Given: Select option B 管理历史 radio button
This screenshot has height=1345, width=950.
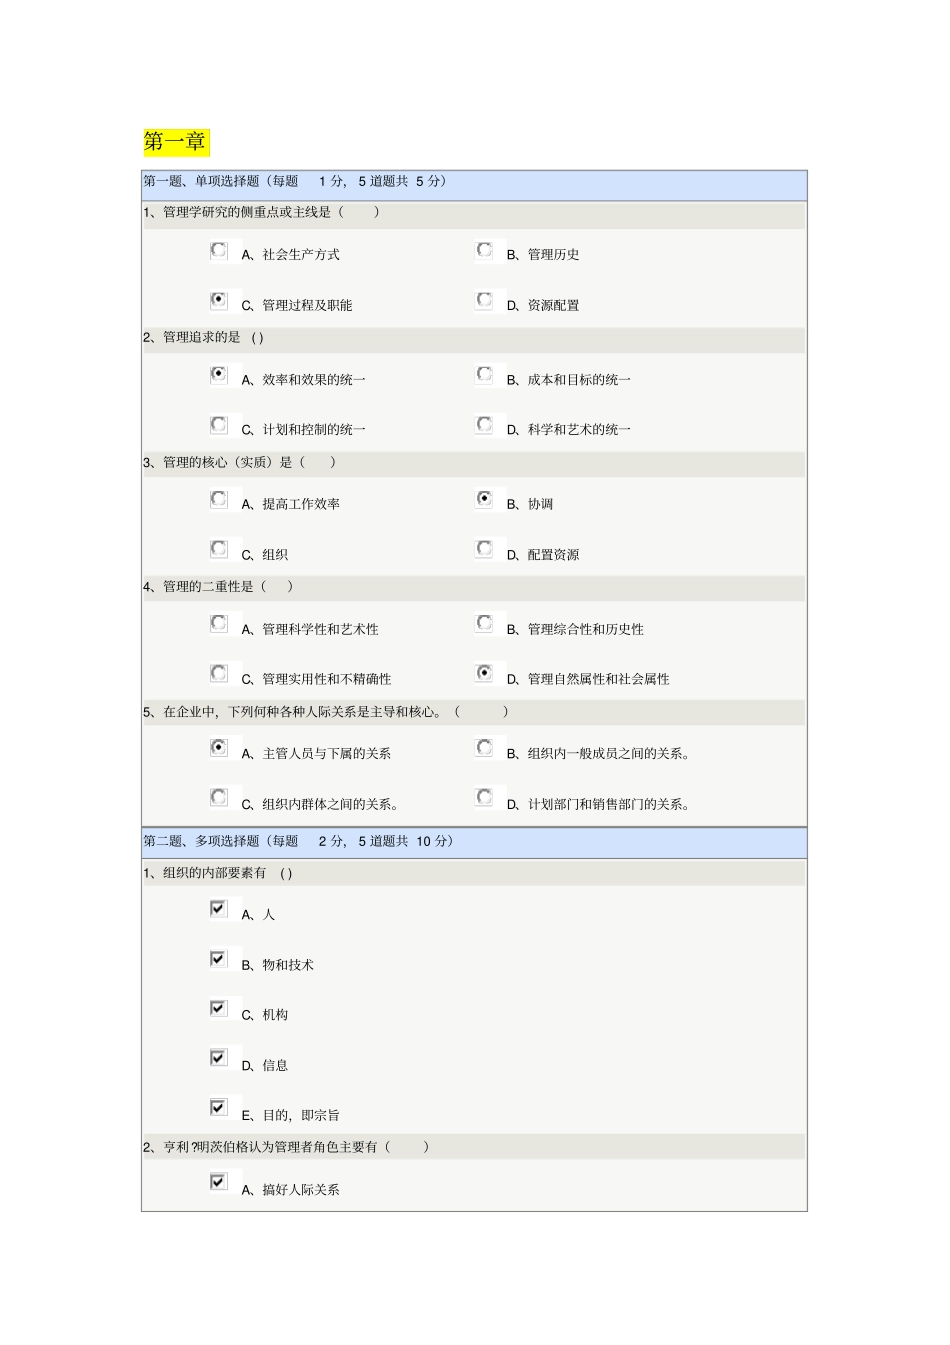Looking at the screenshot, I should (x=485, y=250).
